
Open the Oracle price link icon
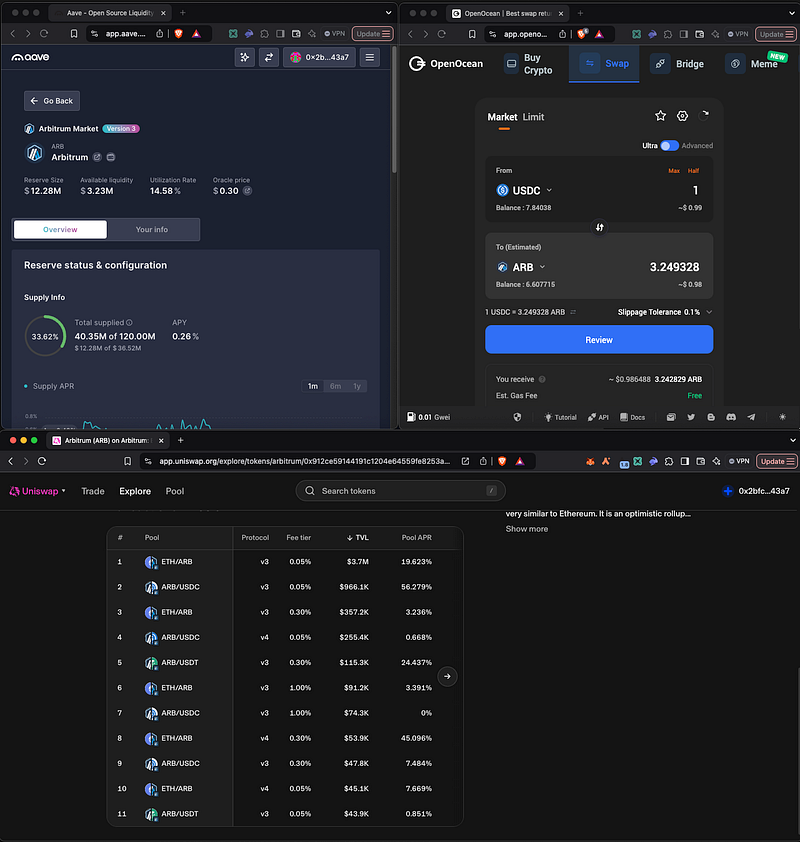click(248, 191)
